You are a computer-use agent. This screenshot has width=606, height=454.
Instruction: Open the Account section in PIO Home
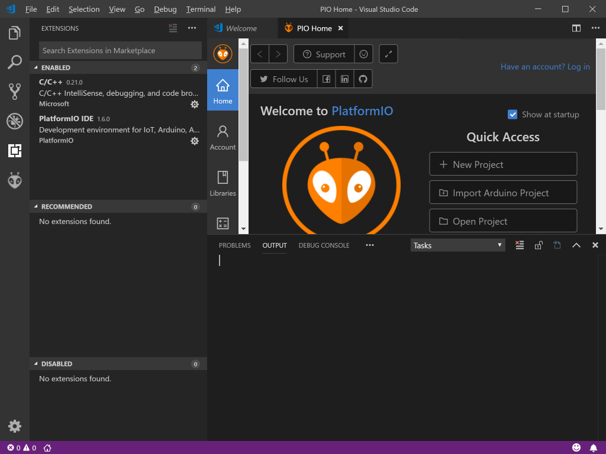[223, 137]
